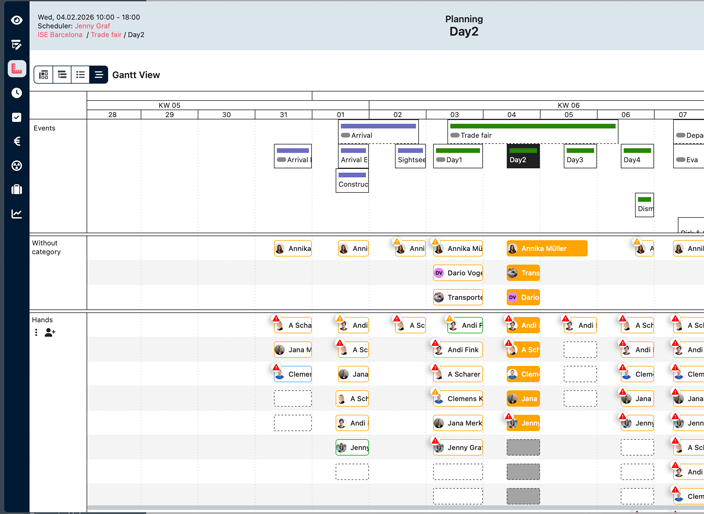
Task: Select the Gantt view toggle button
Action: point(98,75)
